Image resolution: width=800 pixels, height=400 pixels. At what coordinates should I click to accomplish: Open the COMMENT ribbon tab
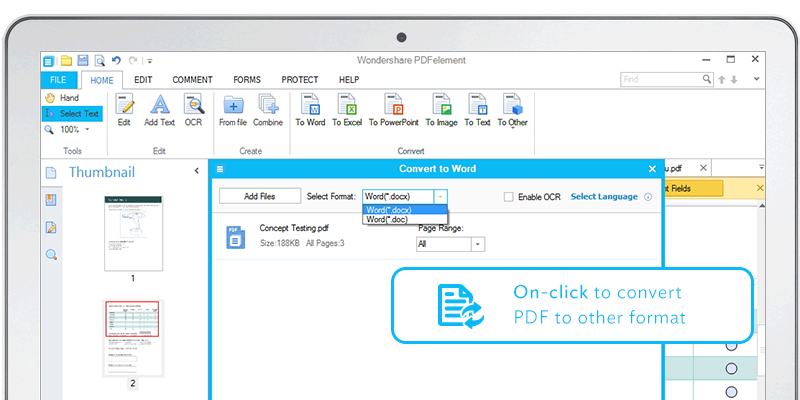192,80
